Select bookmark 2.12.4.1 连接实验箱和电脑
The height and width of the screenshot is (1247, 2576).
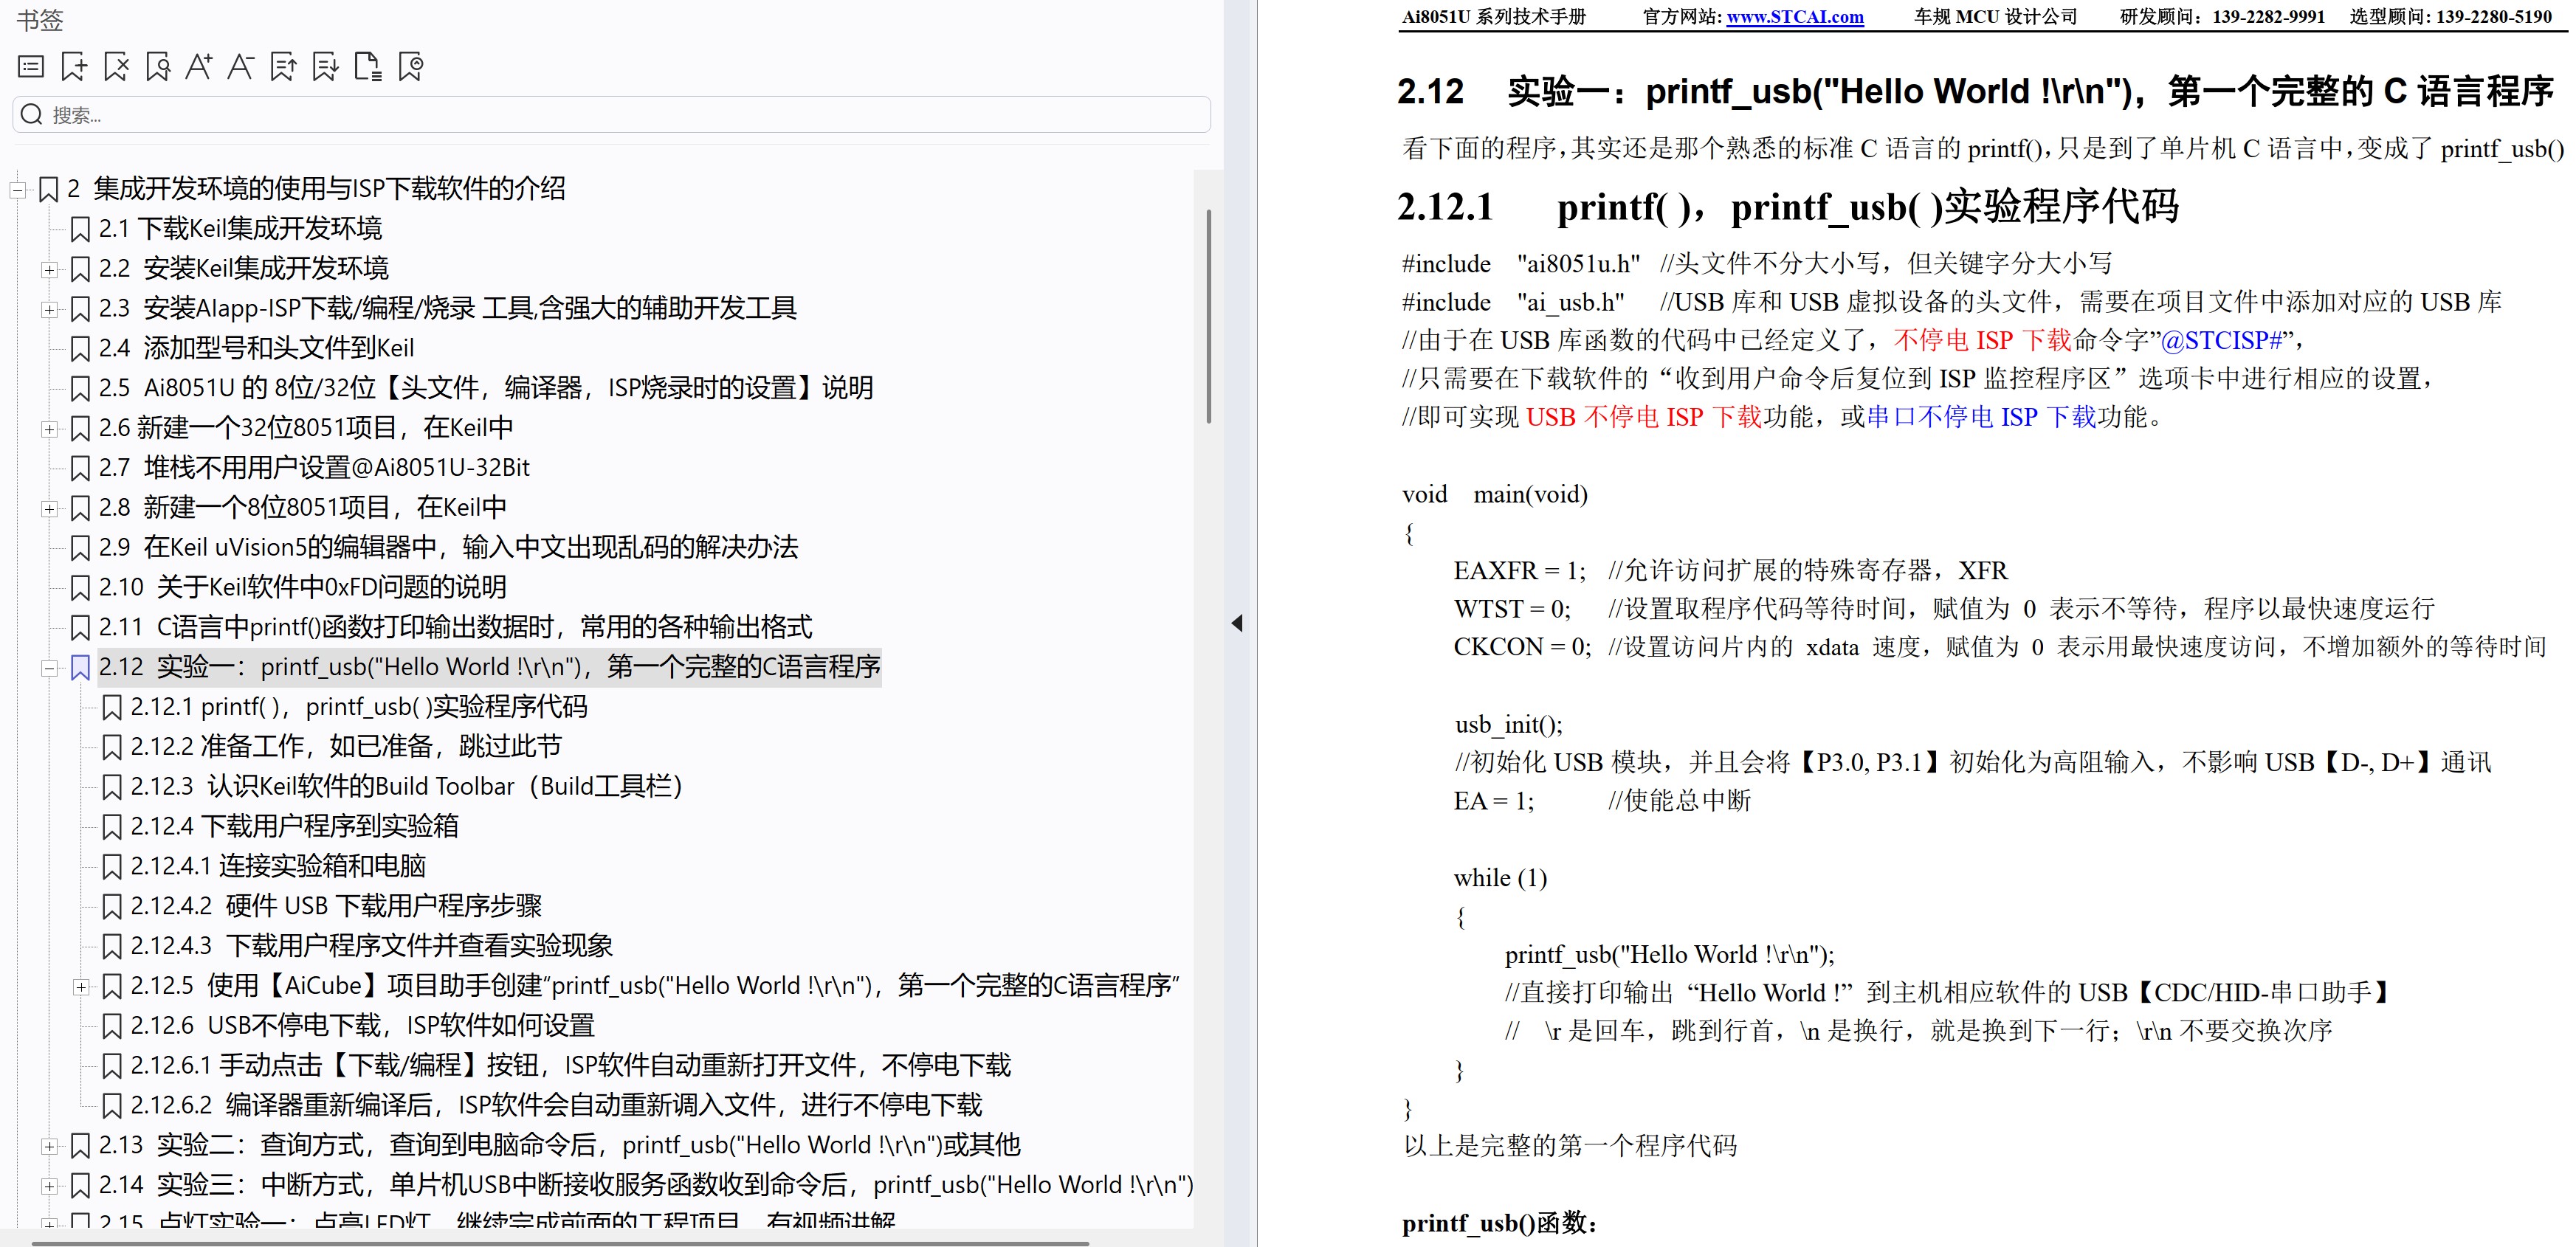(278, 866)
